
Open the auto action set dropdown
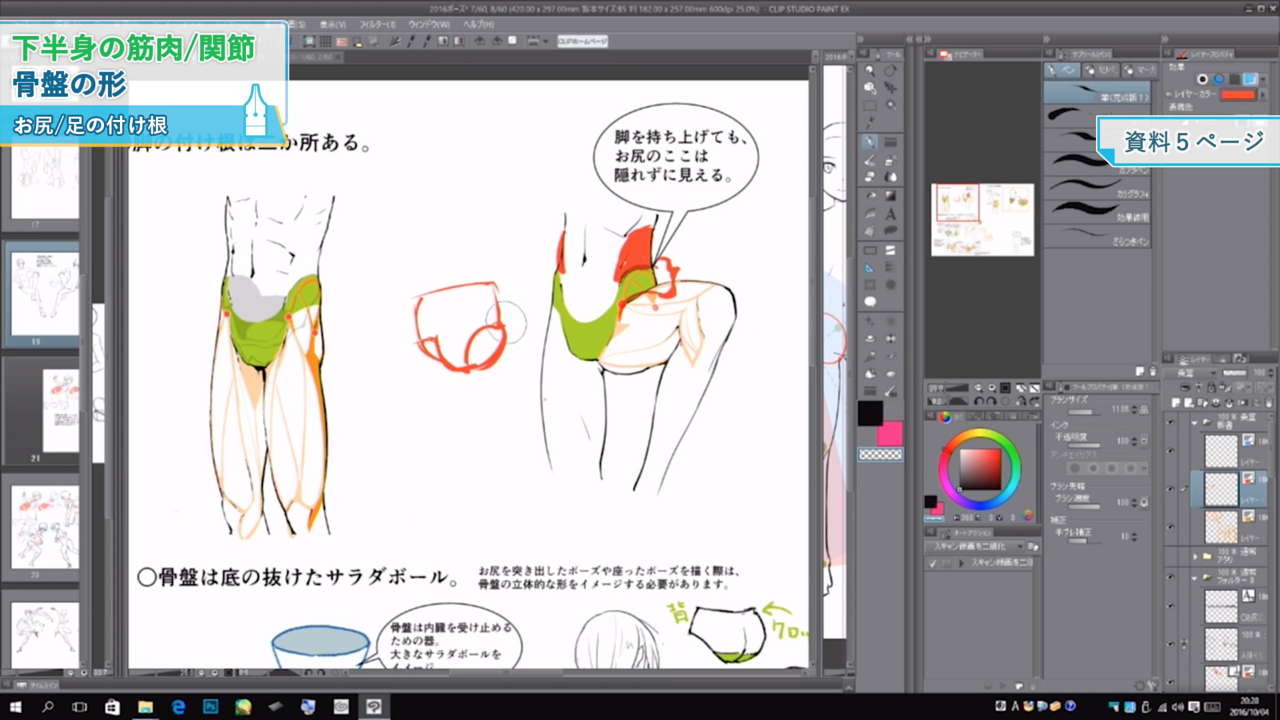1021,547
